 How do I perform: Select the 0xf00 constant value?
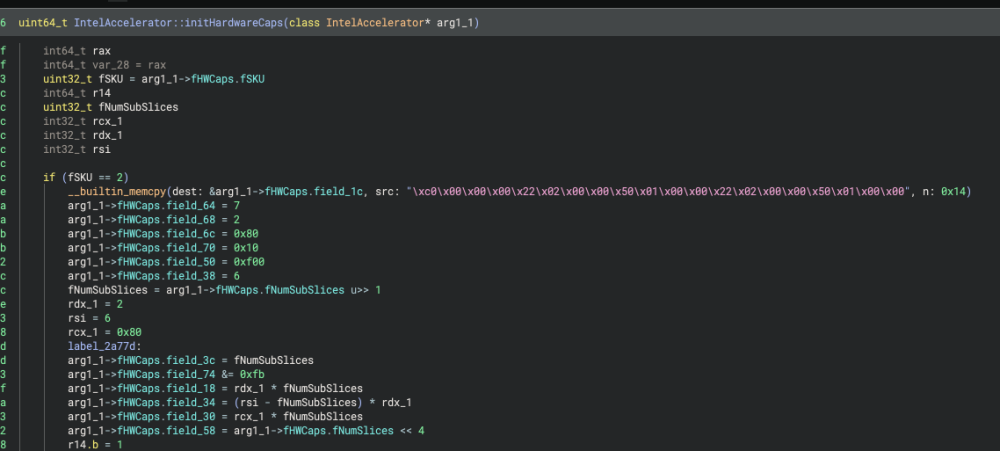(249, 262)
